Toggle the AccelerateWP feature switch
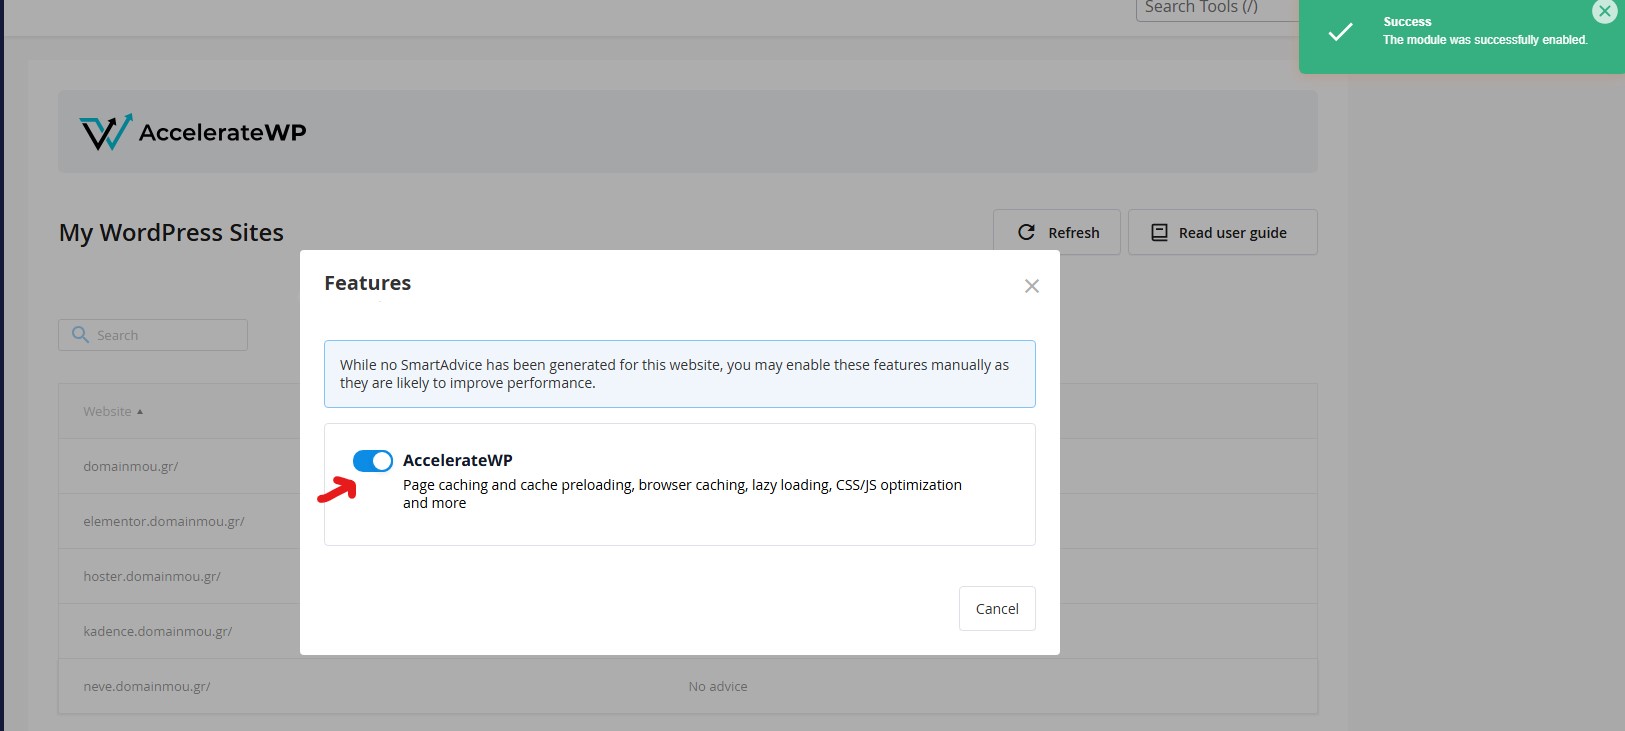This screenshot has height=731, width=1625. (373, 460)
